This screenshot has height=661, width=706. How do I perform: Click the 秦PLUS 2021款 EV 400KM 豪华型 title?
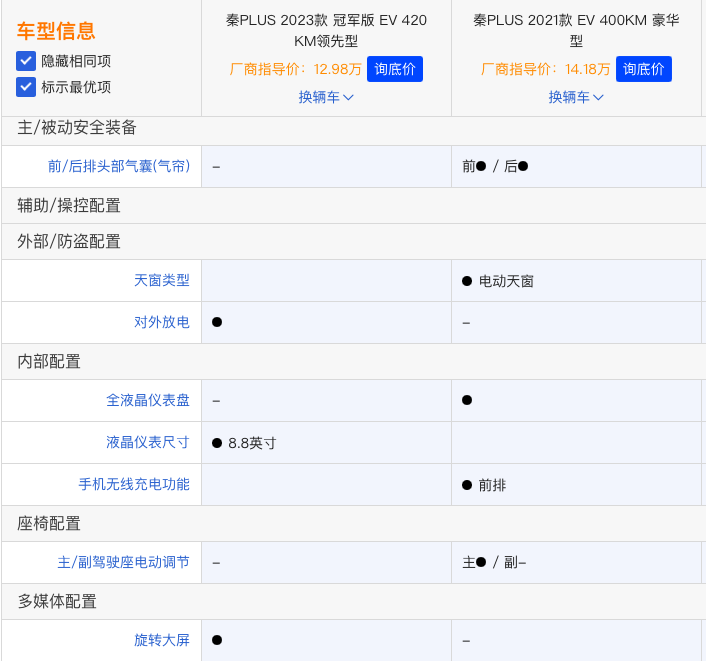pos(576,30)
